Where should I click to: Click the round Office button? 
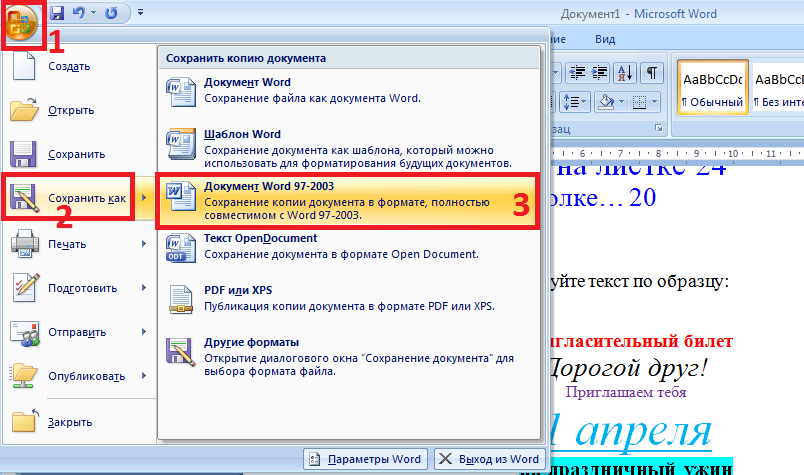[22, 23]
